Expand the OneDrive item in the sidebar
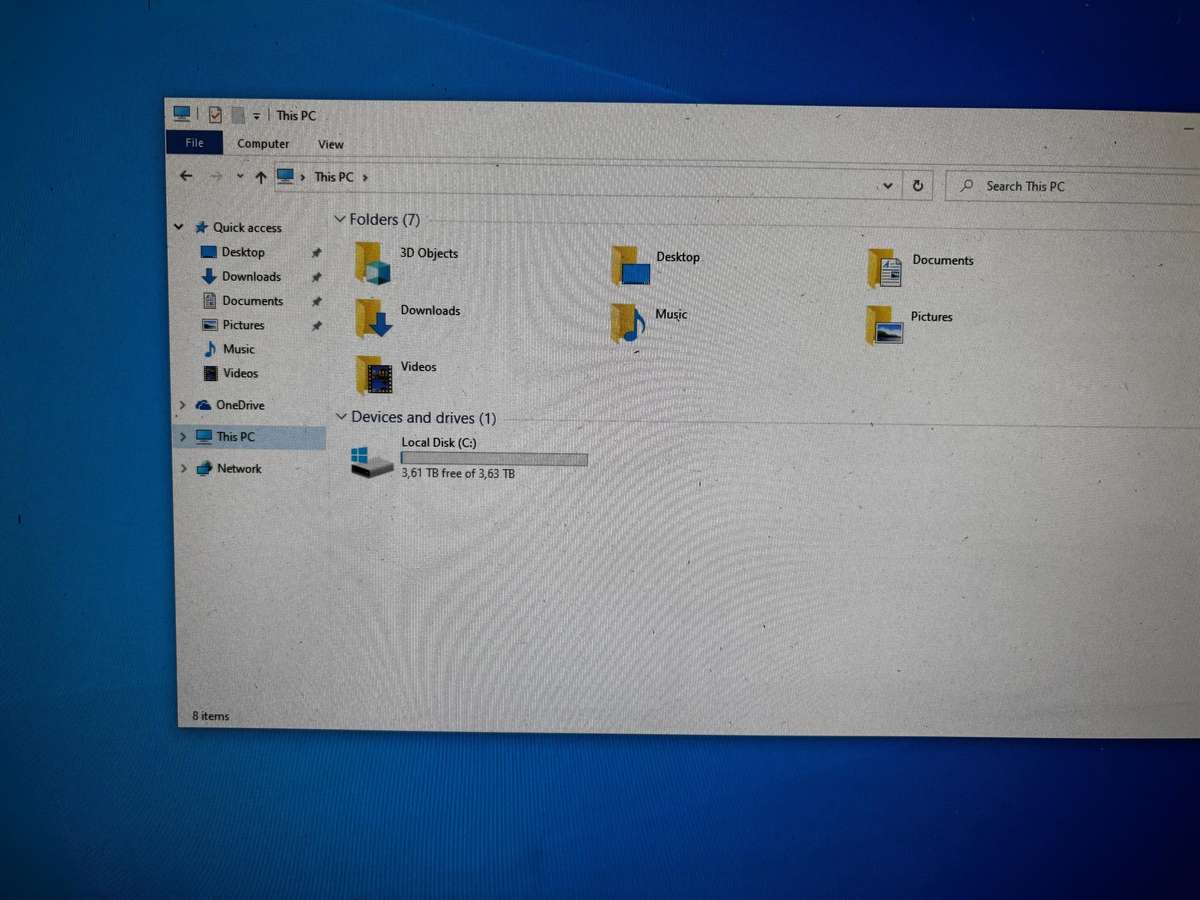Viewport: 1200px width, 900px height. (183, 405)
